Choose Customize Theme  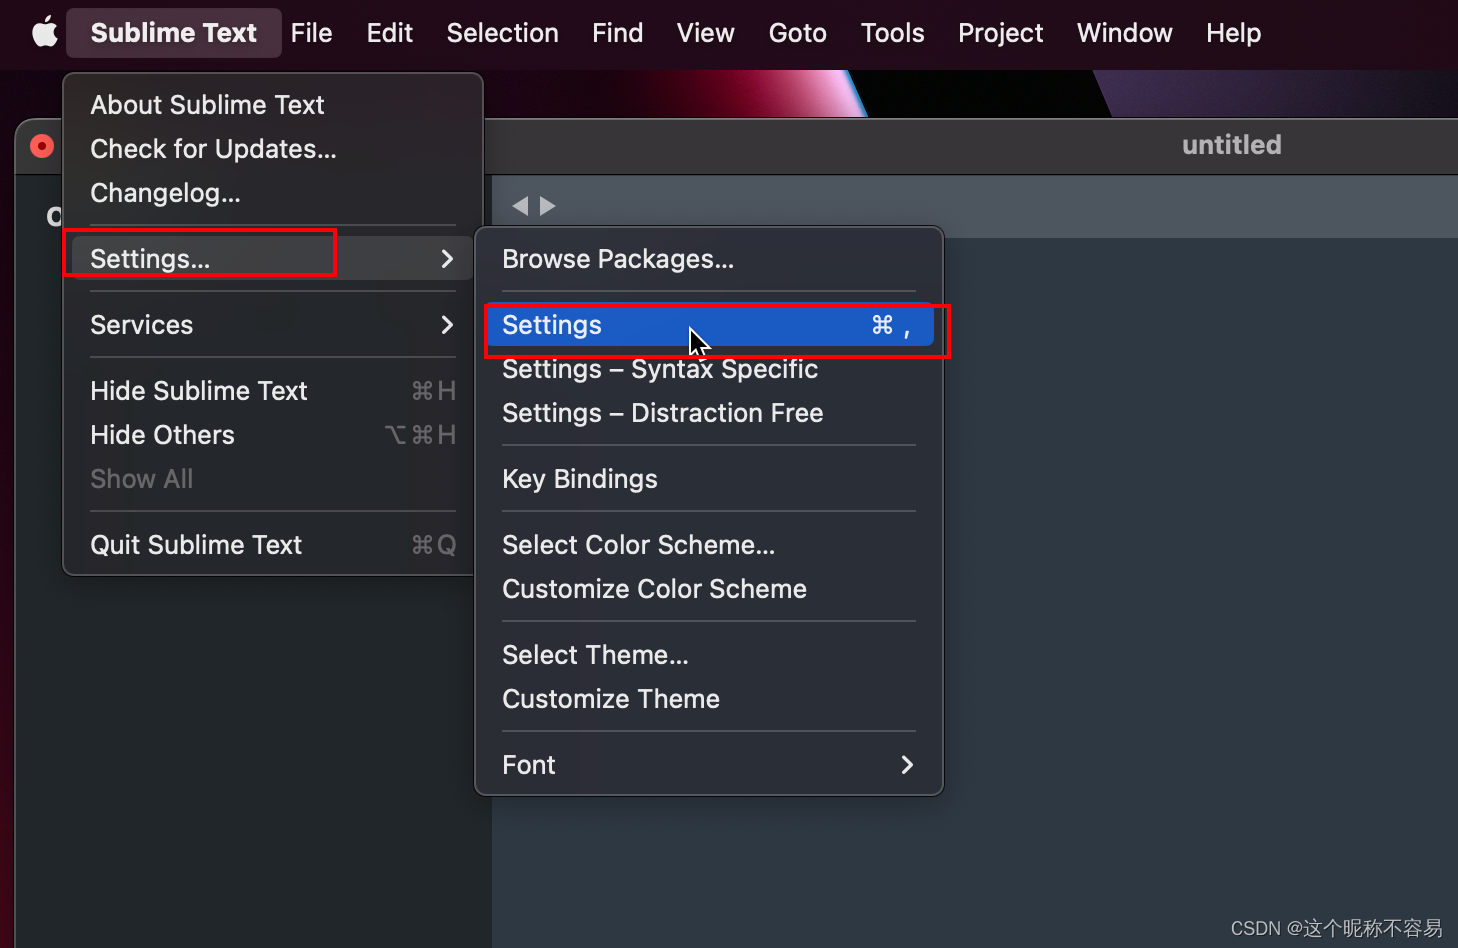click(709, 699)
